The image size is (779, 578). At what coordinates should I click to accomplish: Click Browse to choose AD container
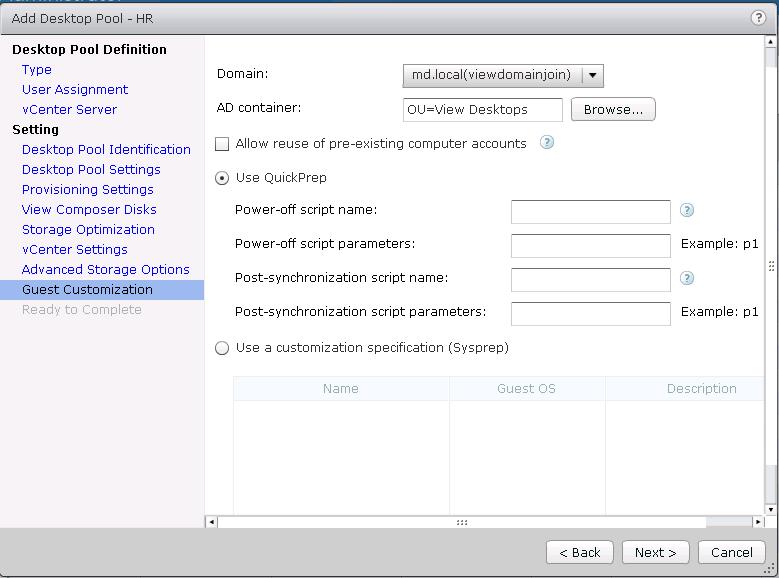tap(613, 109)
